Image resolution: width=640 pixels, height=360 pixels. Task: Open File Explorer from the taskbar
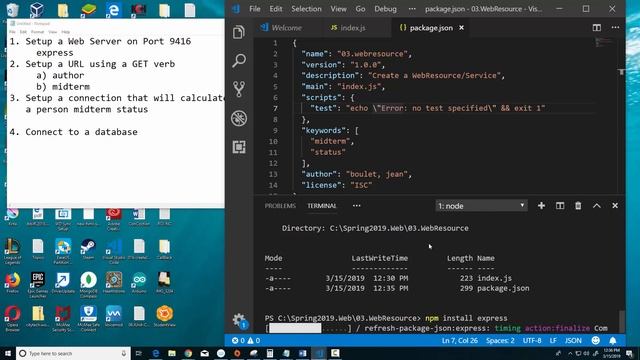click(172, 353)
